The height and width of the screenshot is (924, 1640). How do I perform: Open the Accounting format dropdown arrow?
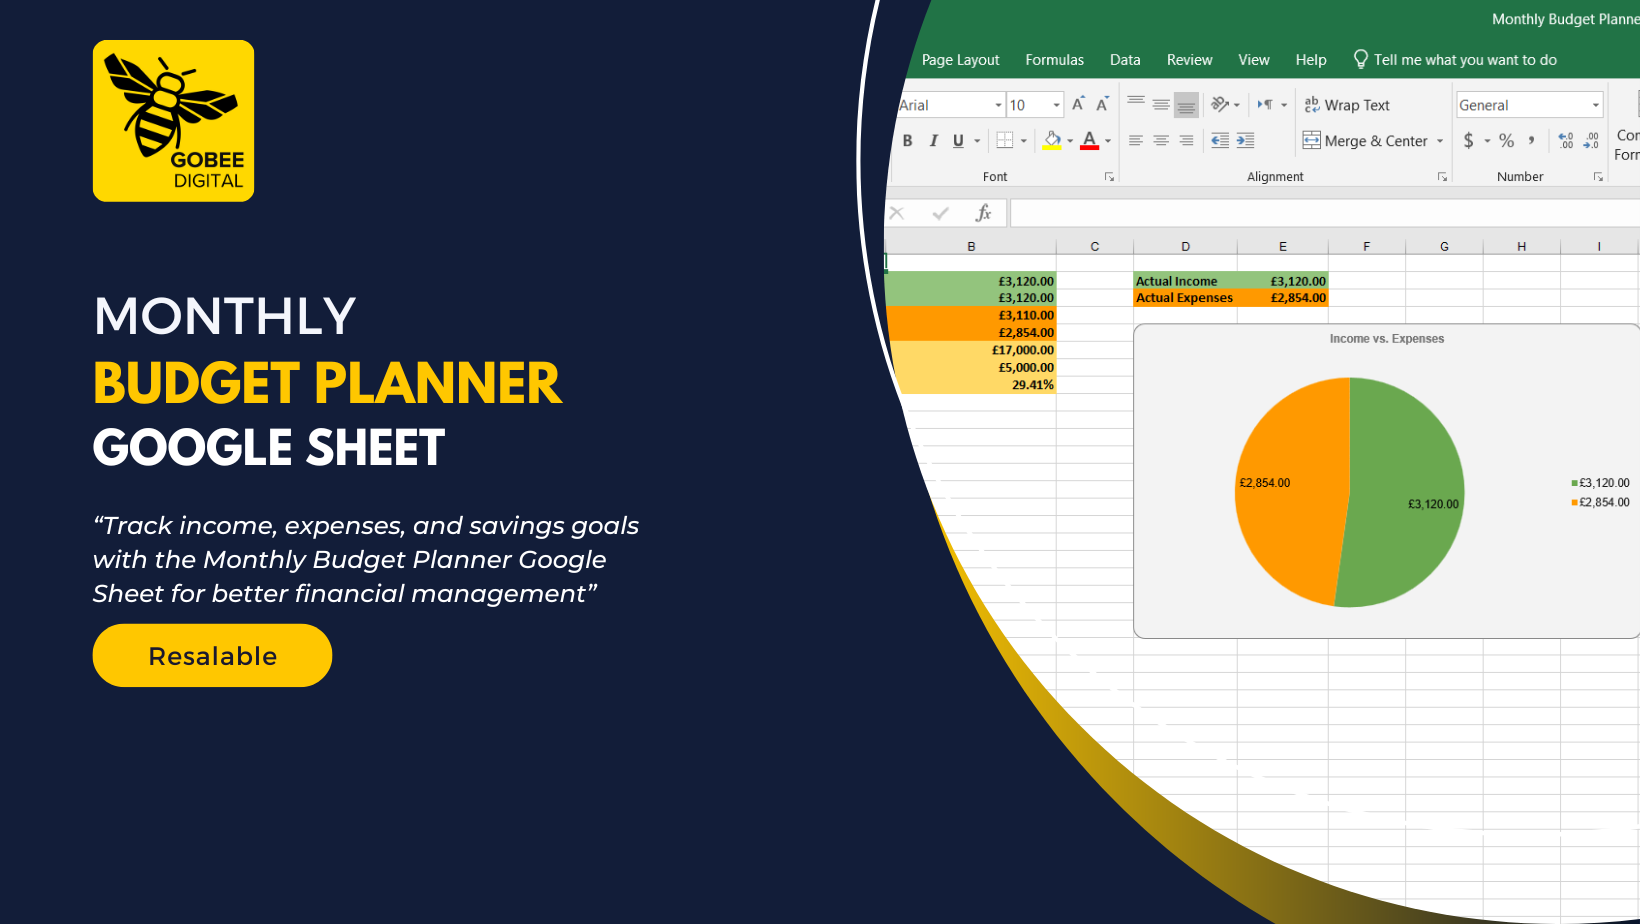click(1487, 141)
